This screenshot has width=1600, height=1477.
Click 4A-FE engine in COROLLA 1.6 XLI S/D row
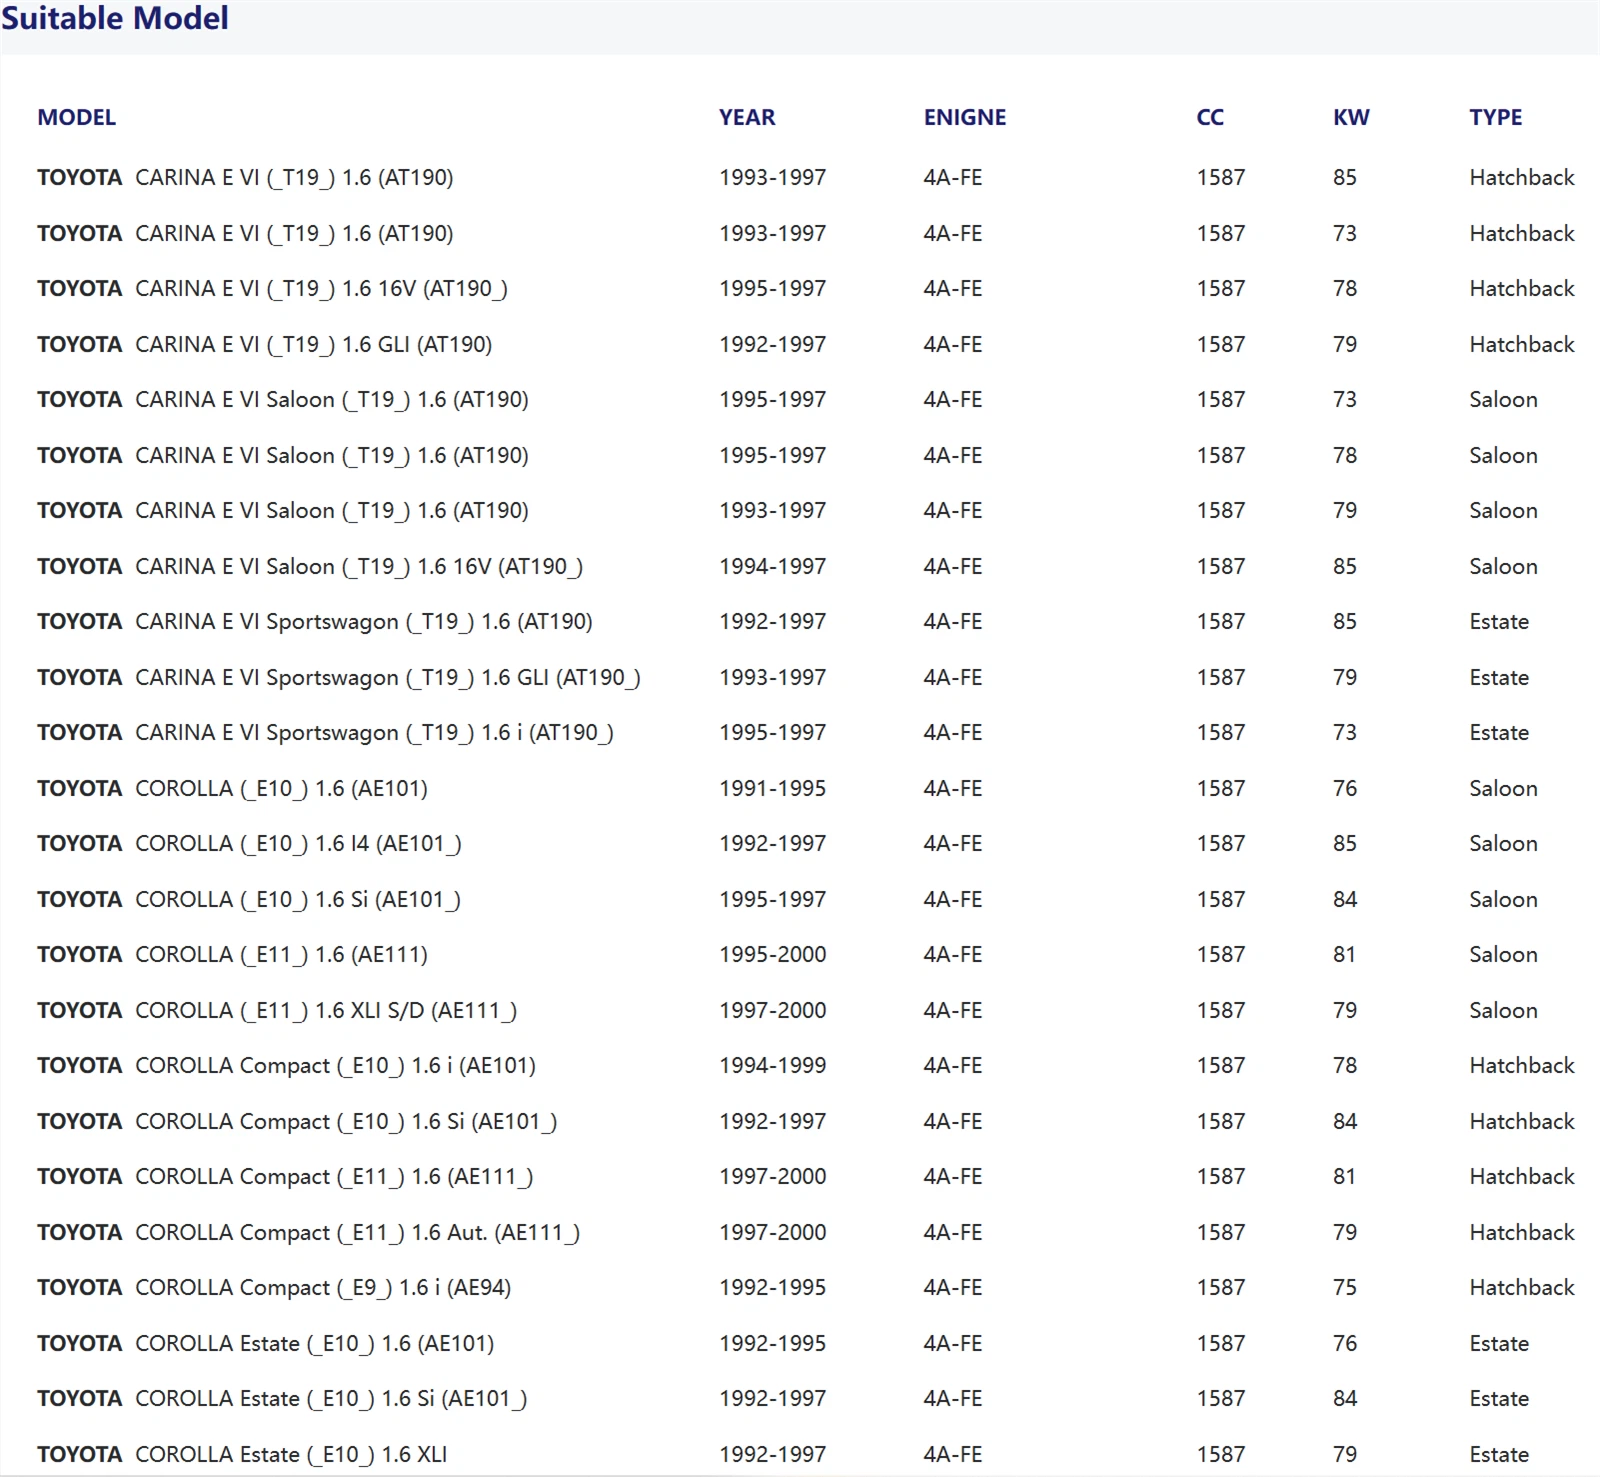[953, 1010]
